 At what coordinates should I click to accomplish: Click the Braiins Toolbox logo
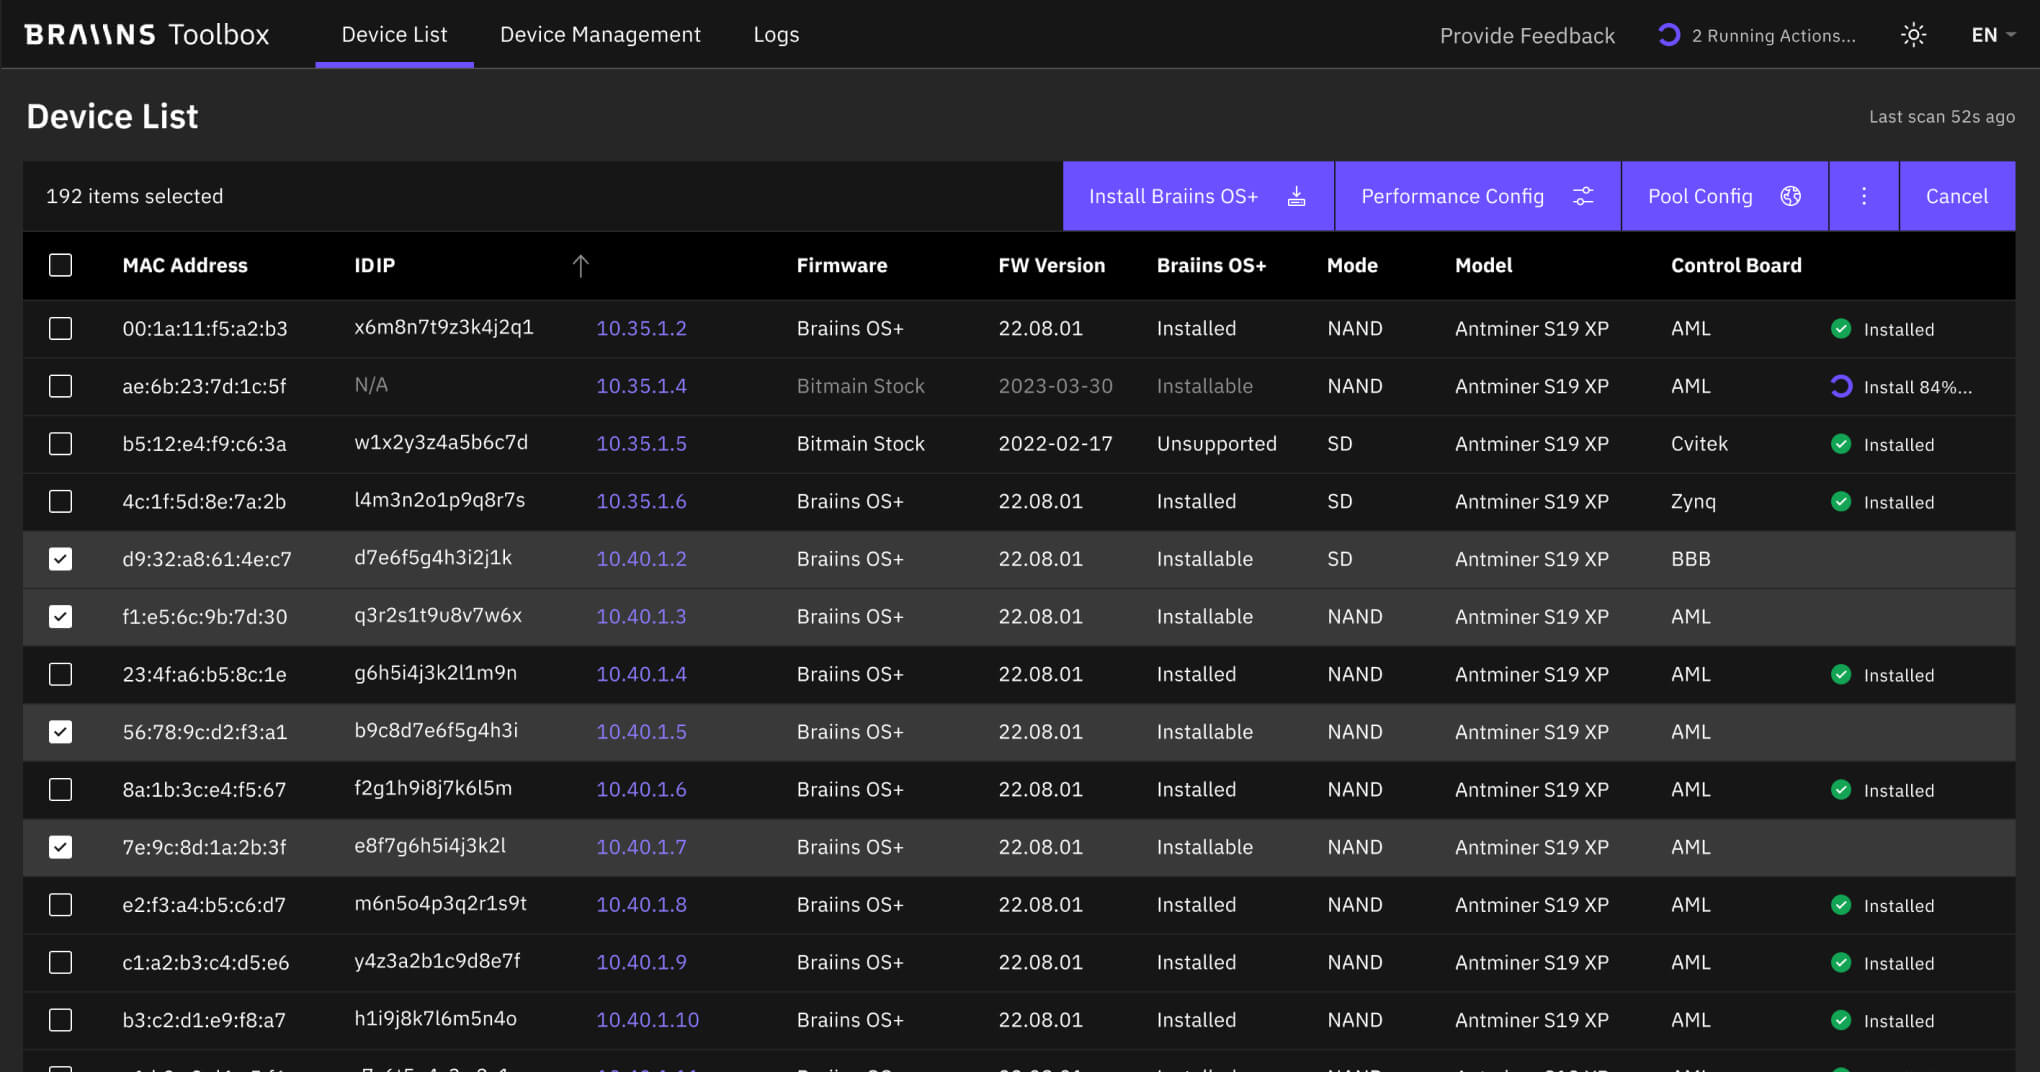point(147,35)
